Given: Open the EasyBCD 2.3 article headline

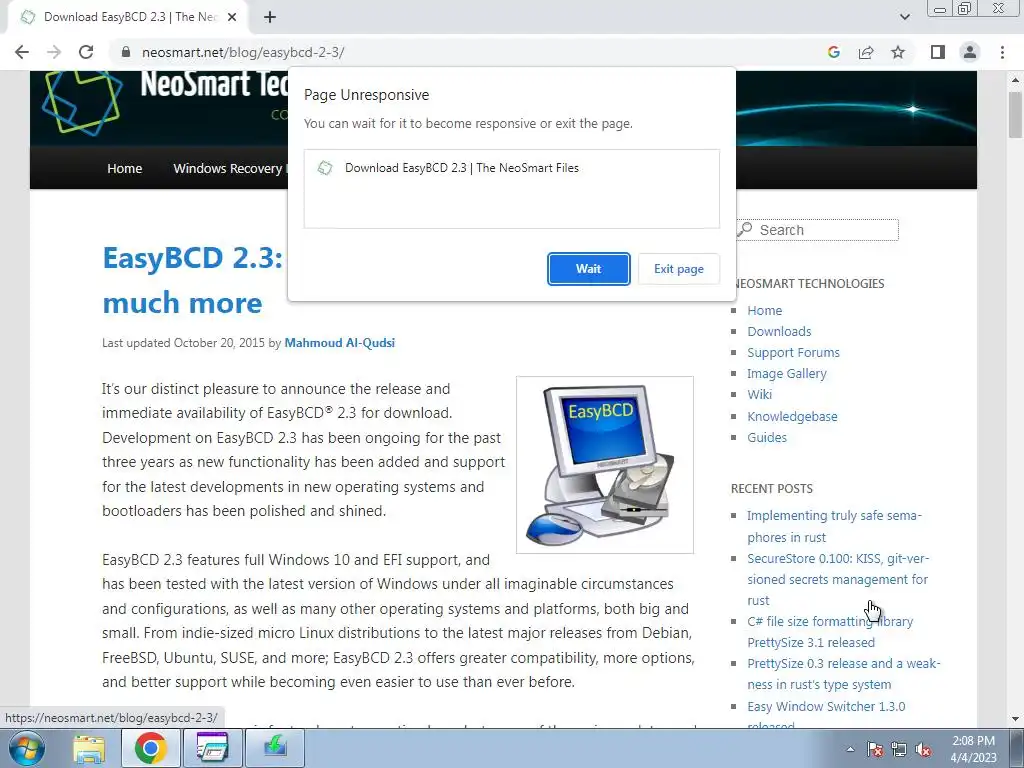Looking at the screenshot, I should (x=193, y=280).
